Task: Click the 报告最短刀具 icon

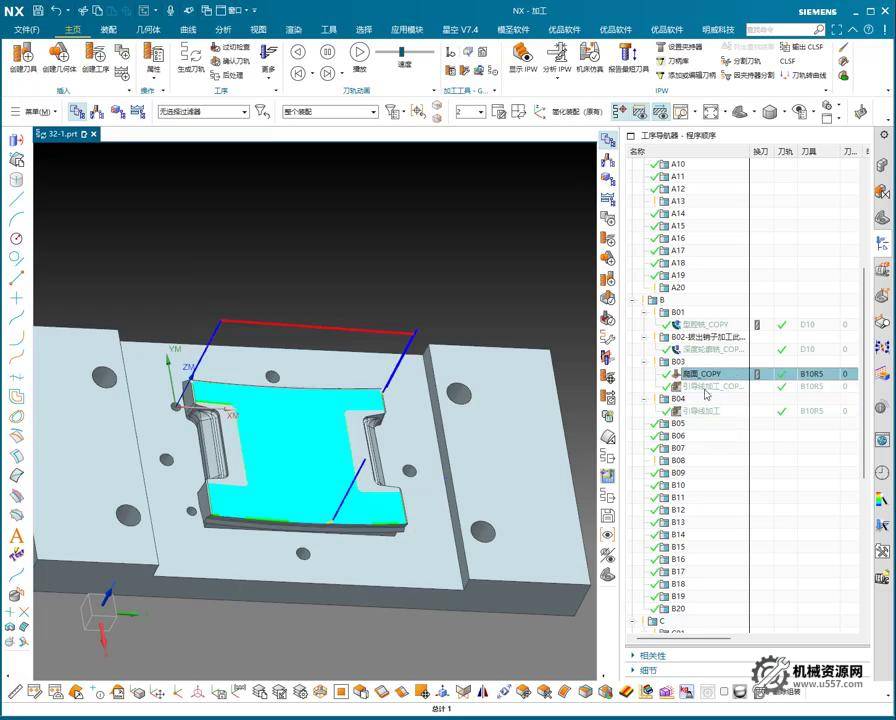Action: coord(628,54)
